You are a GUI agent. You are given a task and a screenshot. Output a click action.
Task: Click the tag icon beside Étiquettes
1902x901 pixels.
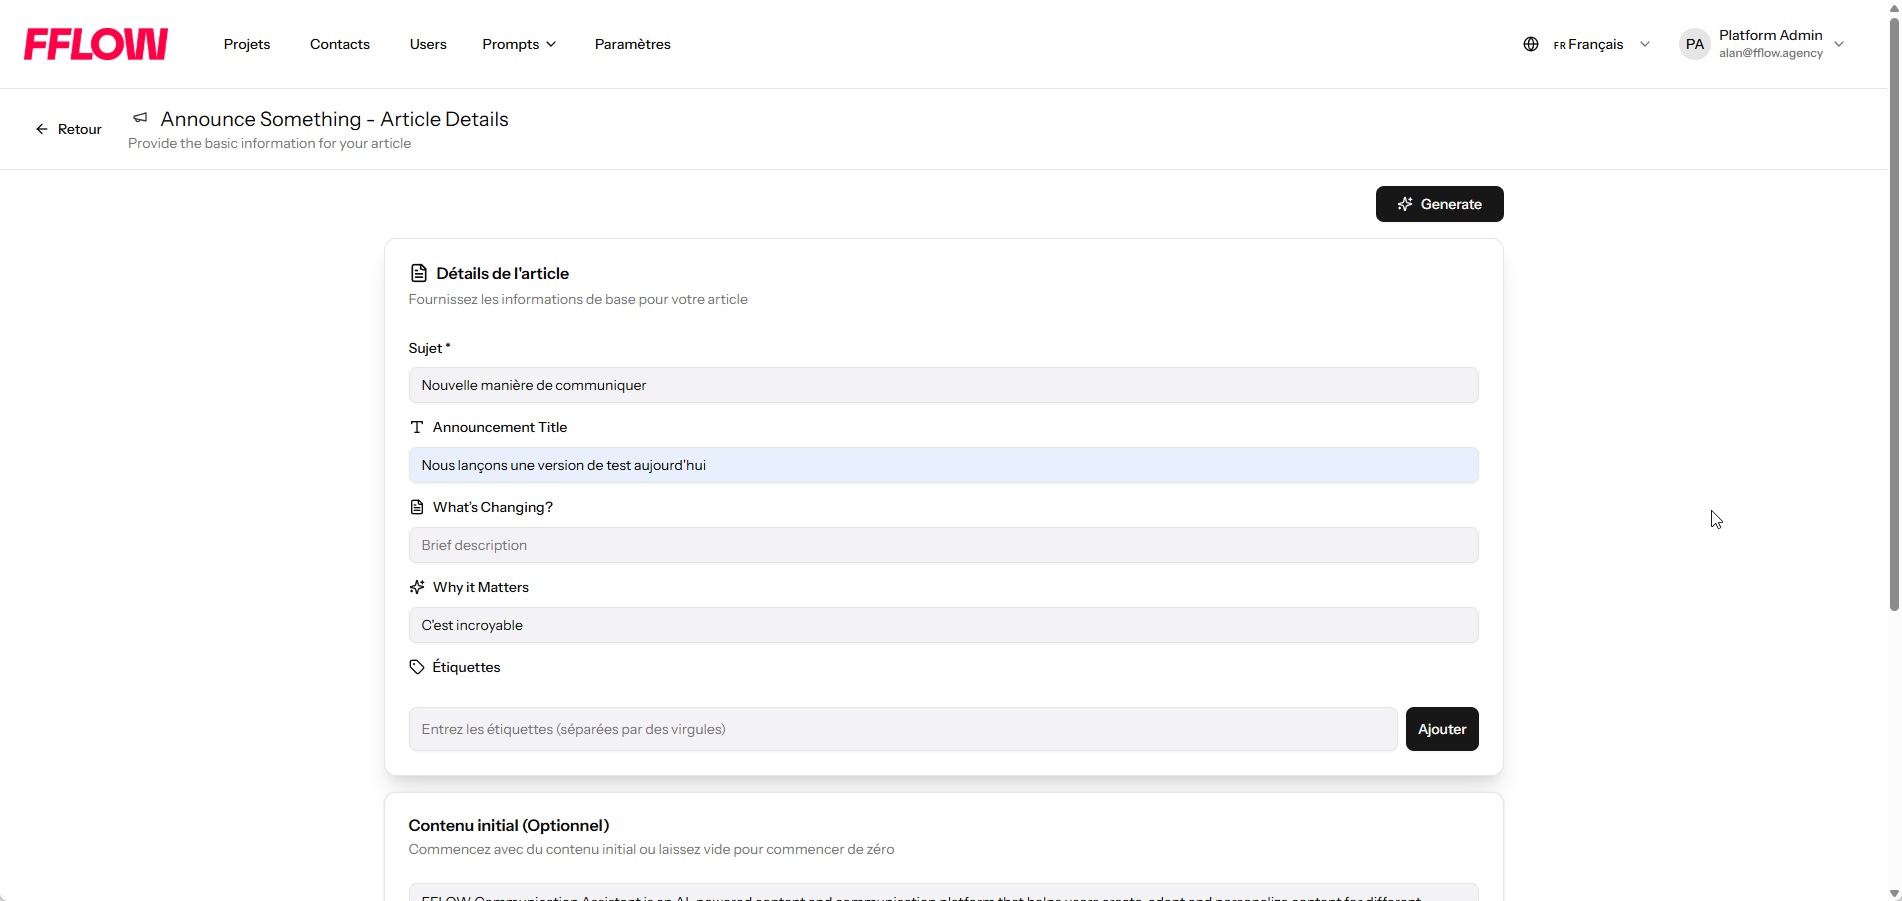click(x=417, y=667)
